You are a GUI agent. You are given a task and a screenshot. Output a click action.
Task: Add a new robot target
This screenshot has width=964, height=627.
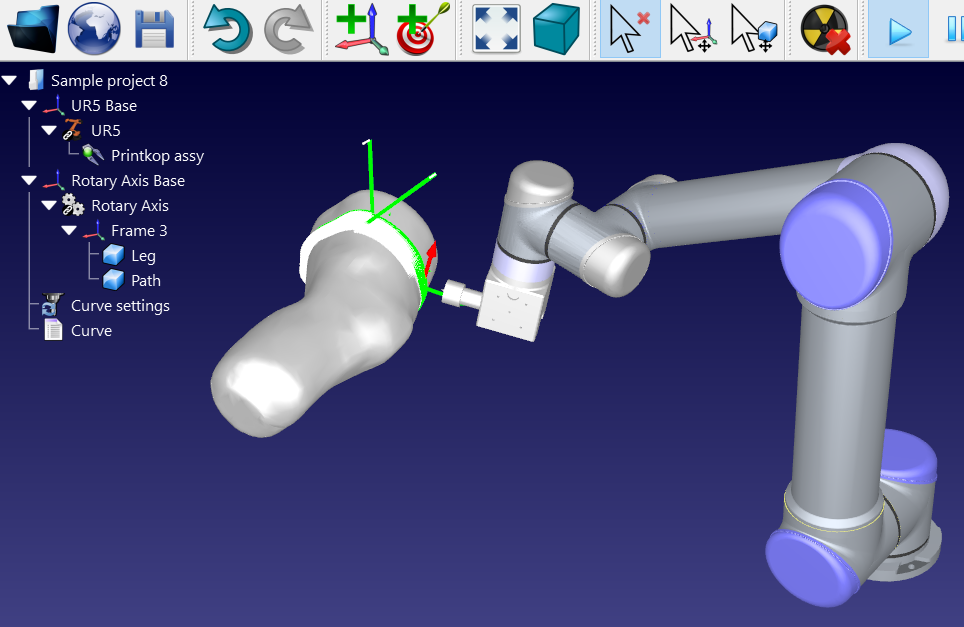[x=423, y=29]
